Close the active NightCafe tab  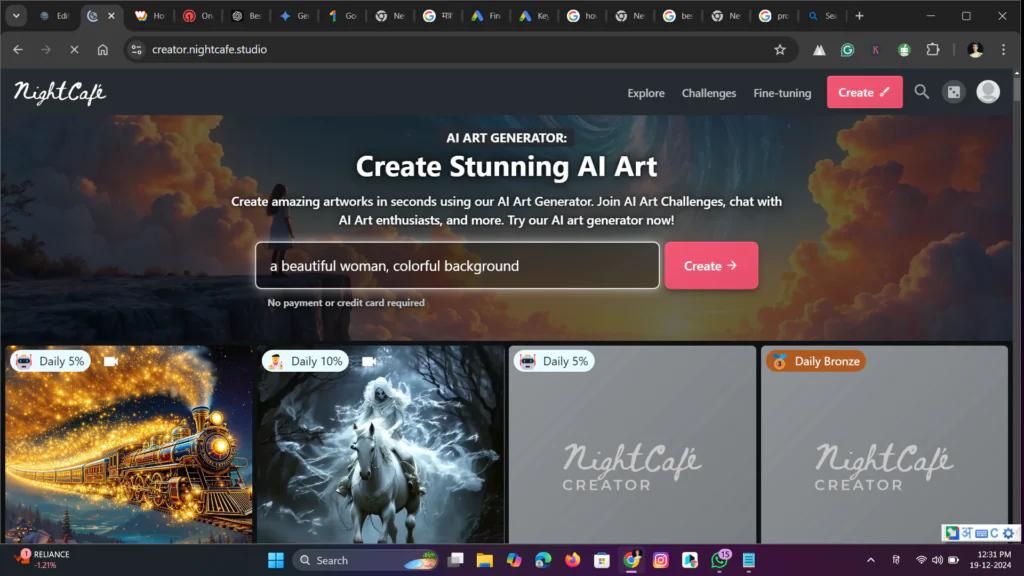pos(111,16)
